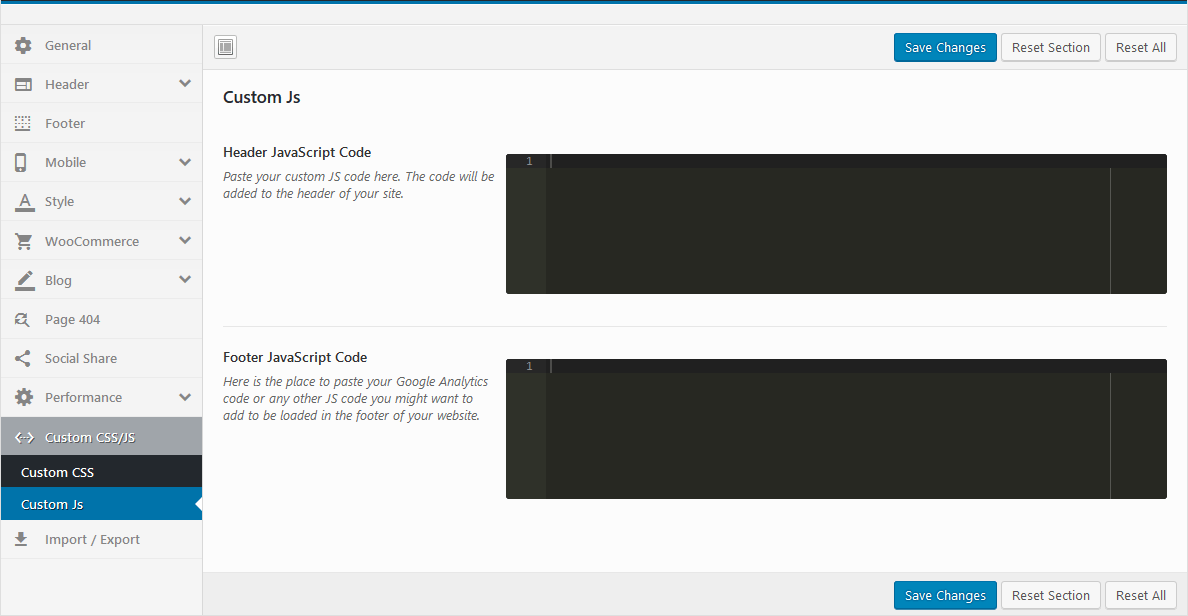The image size is (1188, 616).
Task: Click the Footer grid icon
Action: 23,124
